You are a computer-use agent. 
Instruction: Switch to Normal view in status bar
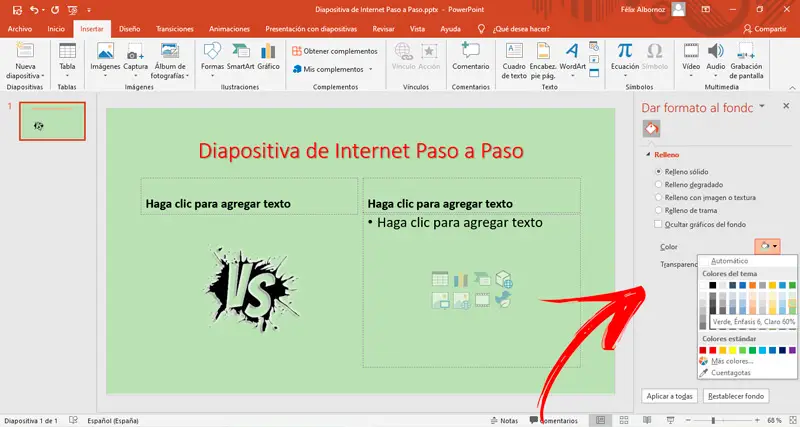(x=601, y=420)
